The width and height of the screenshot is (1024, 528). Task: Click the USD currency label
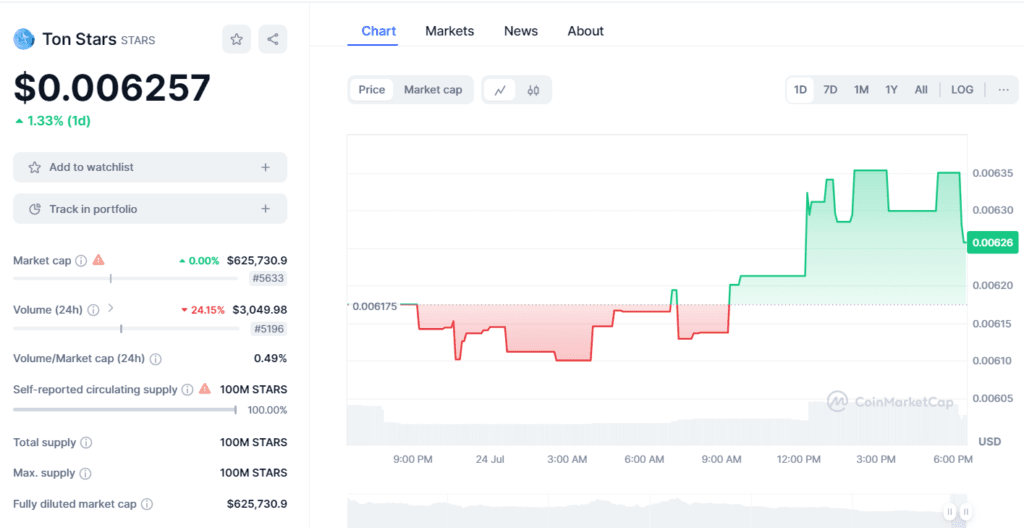[x=989, y=442]
